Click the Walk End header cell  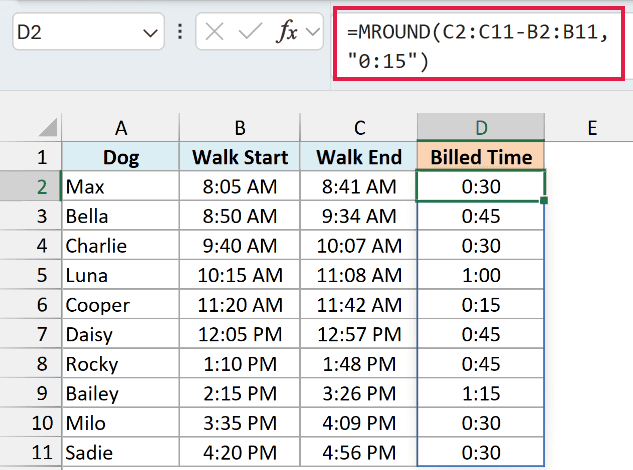pyautogui.click(x=359, y=157)
